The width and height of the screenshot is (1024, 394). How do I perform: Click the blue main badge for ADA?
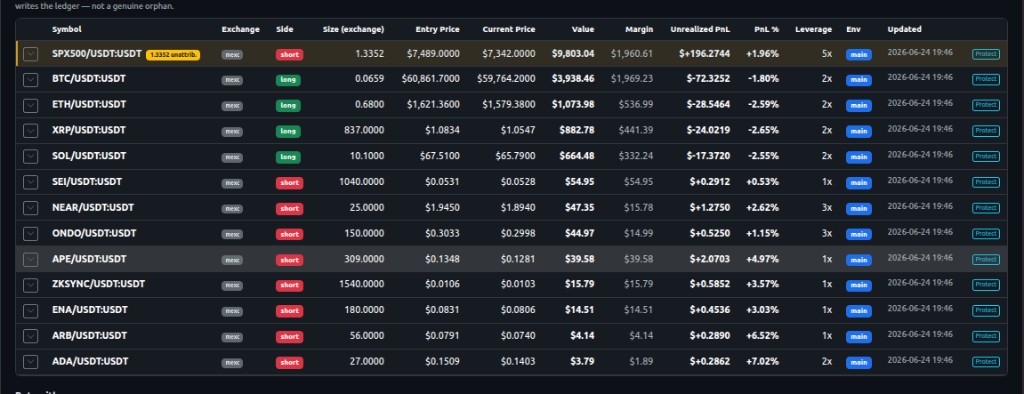pyautogui.click(x=859, y=363)
